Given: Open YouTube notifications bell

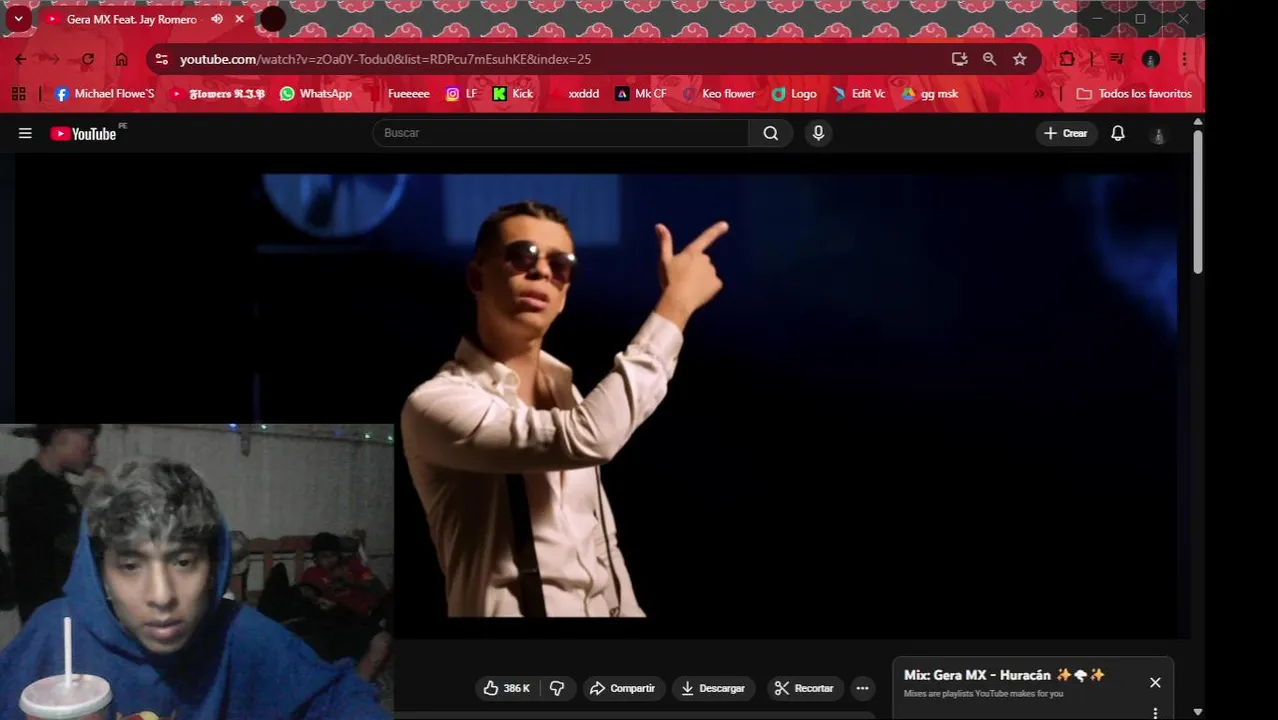Looking at the screenshot, I should coord(1118,133).
